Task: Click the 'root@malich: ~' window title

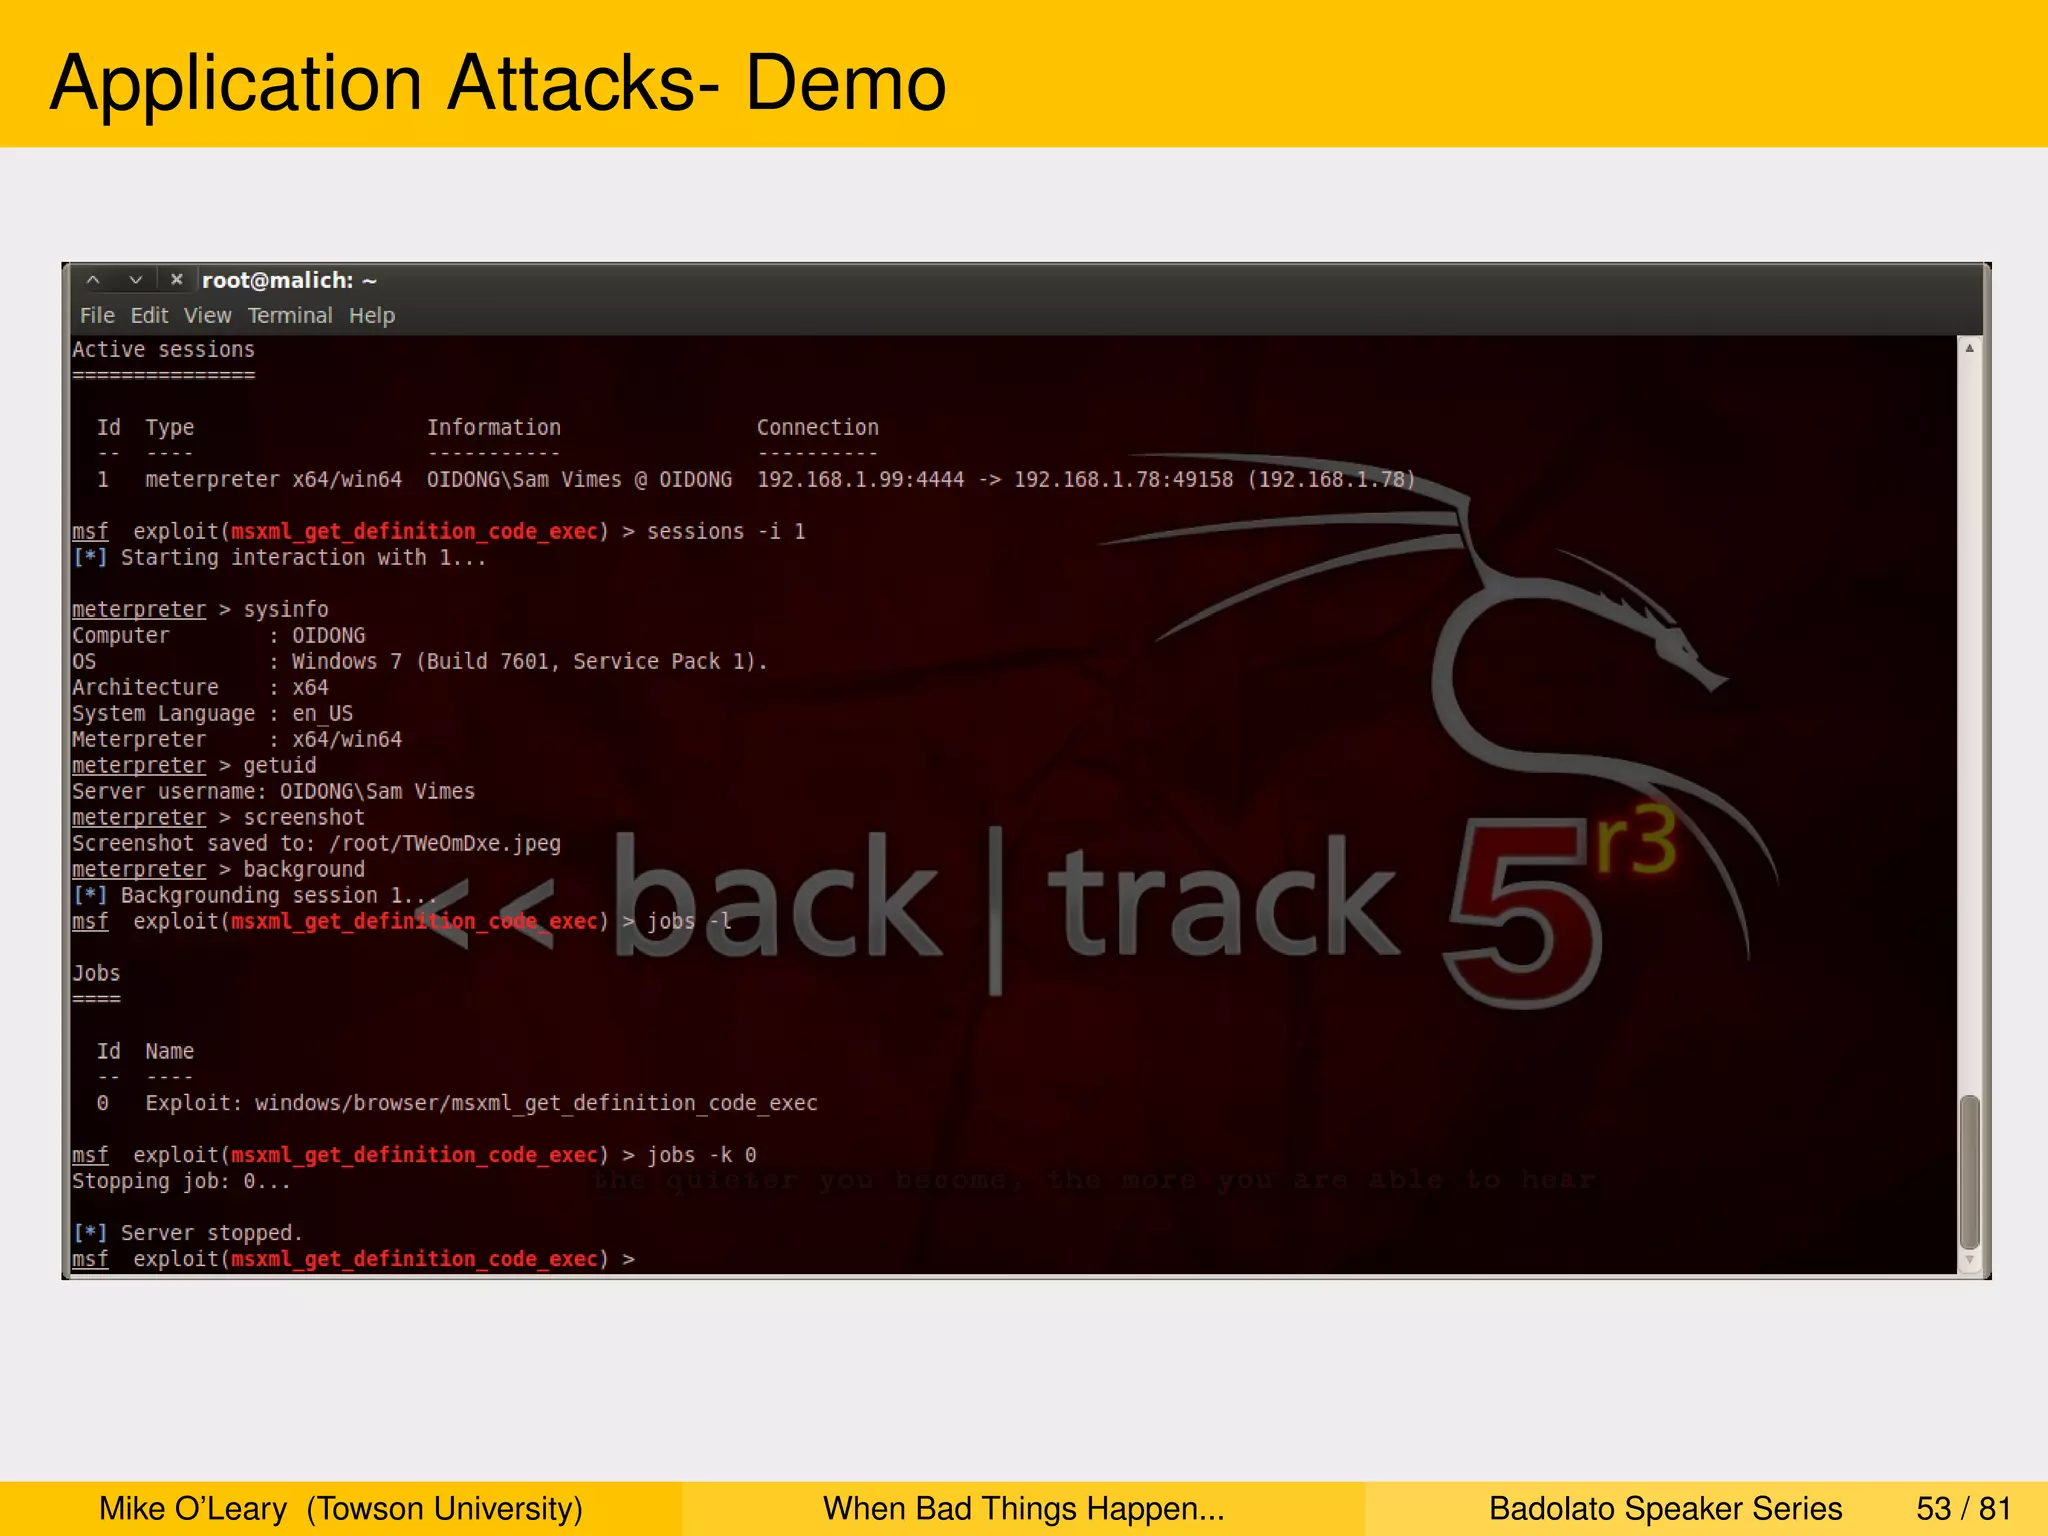Action: coord(289,281)
